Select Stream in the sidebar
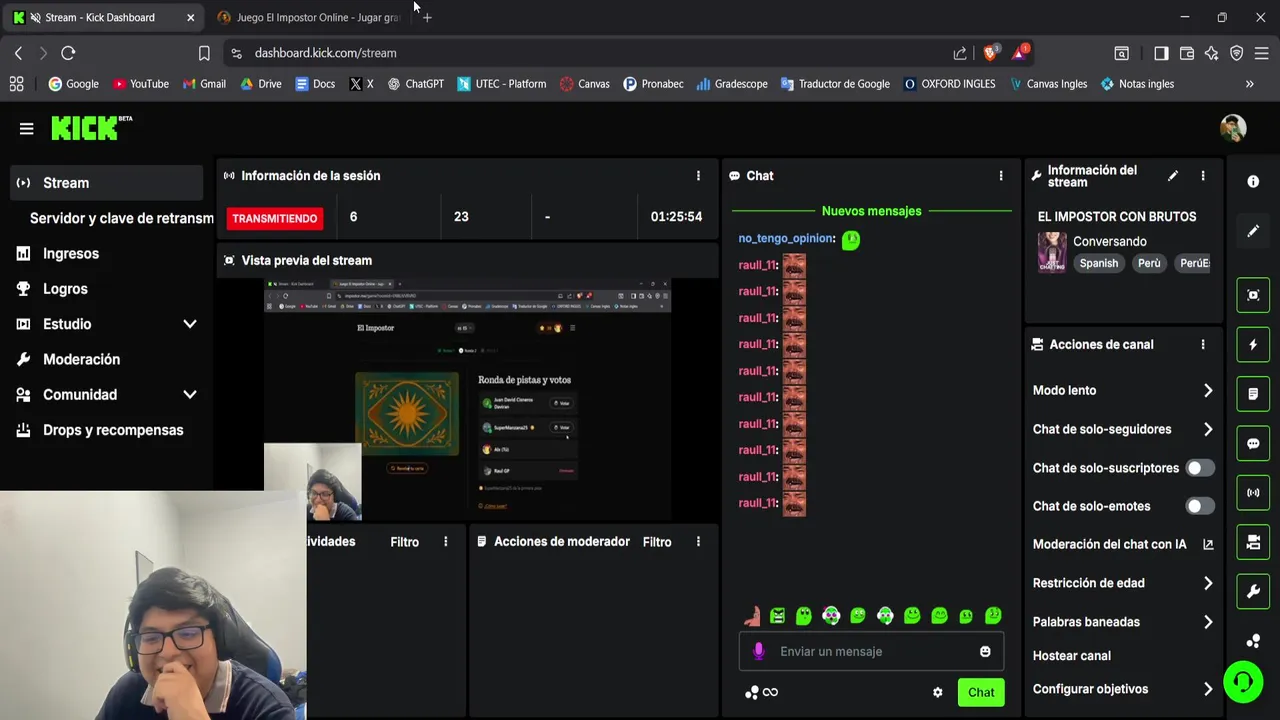 tap(107, 183)
